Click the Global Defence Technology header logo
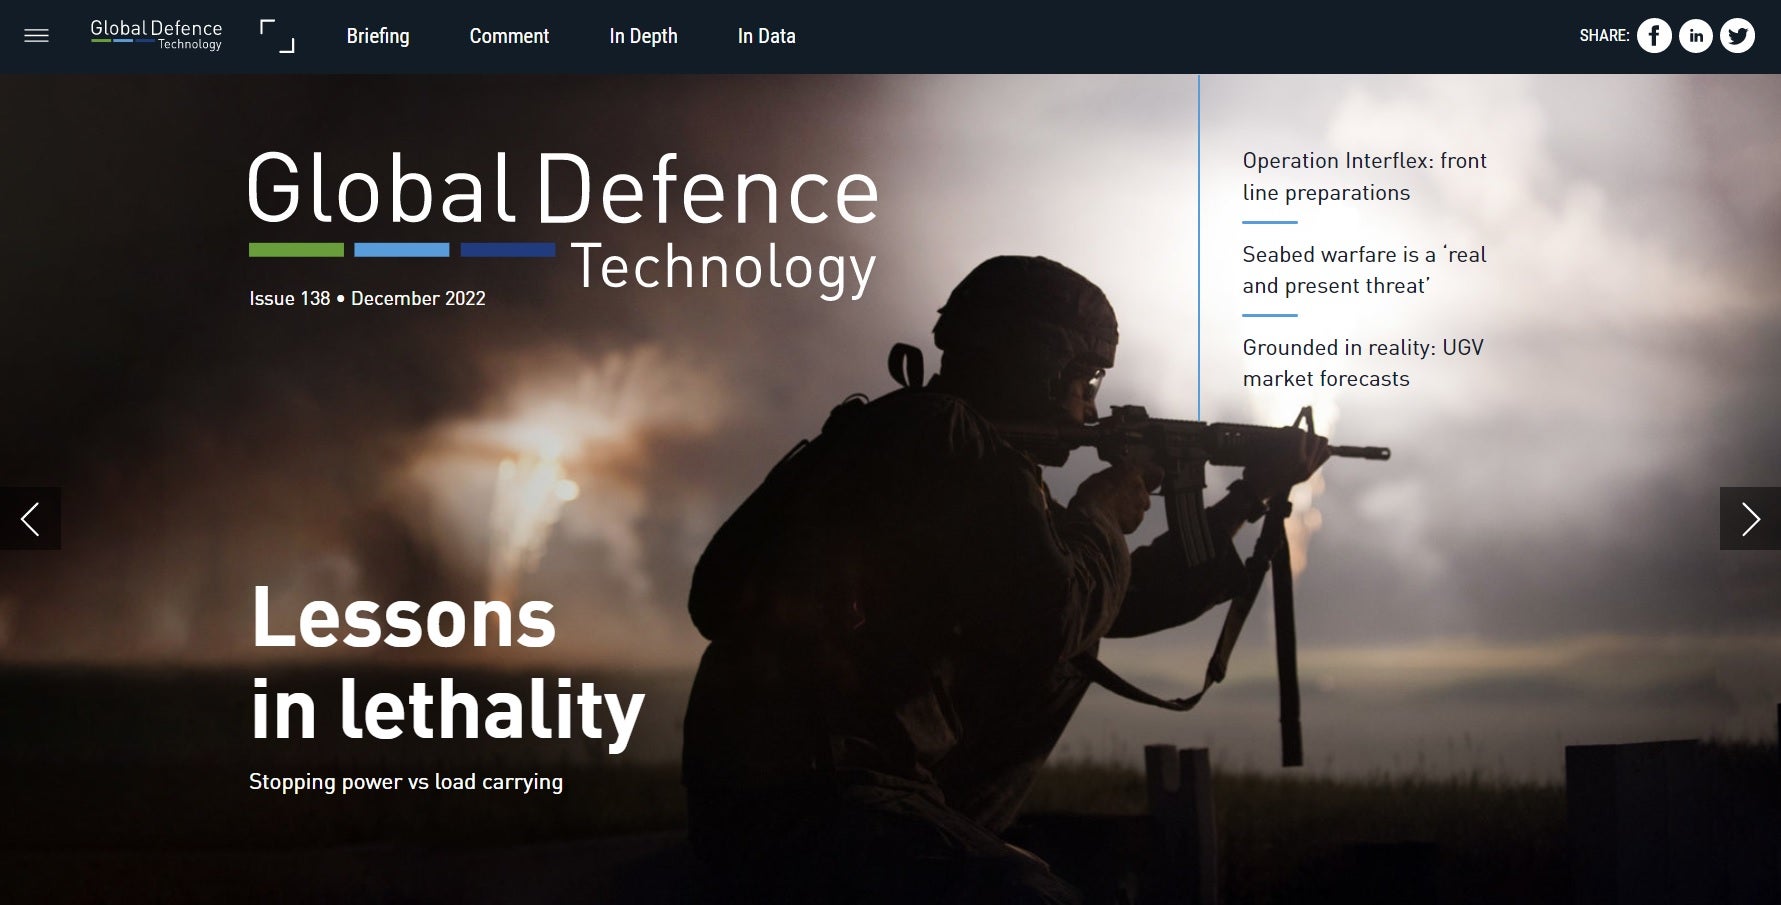The width and height of the screenshot is (1781, 905). click(156, 35)
